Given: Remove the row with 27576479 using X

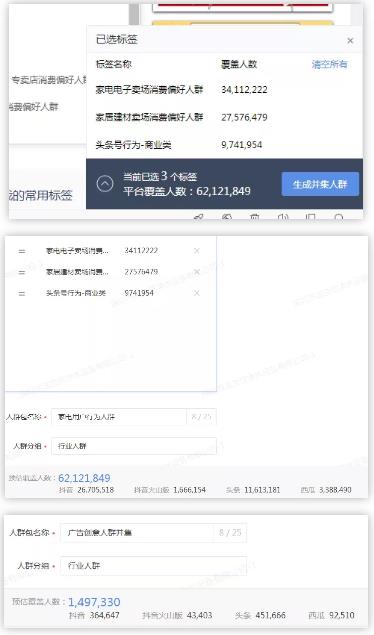Looking at the screenshot, I should click(x=197, y=272).
